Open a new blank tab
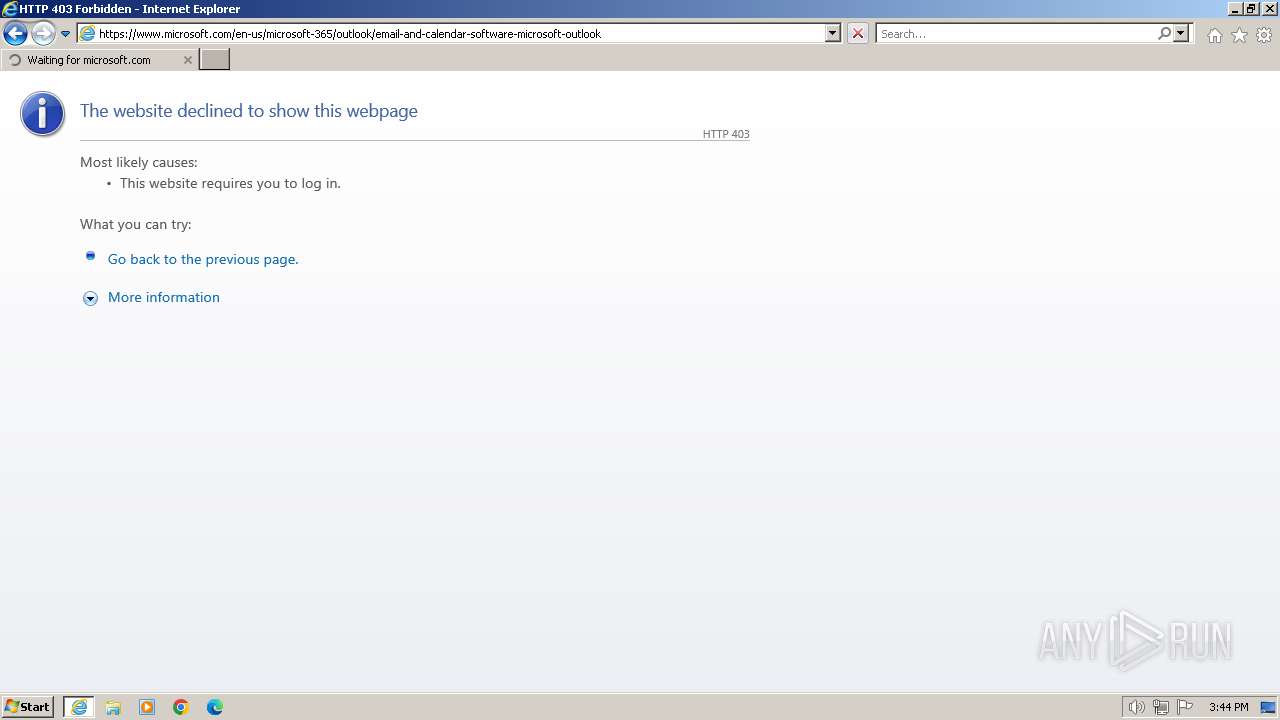 pos(215,60)
